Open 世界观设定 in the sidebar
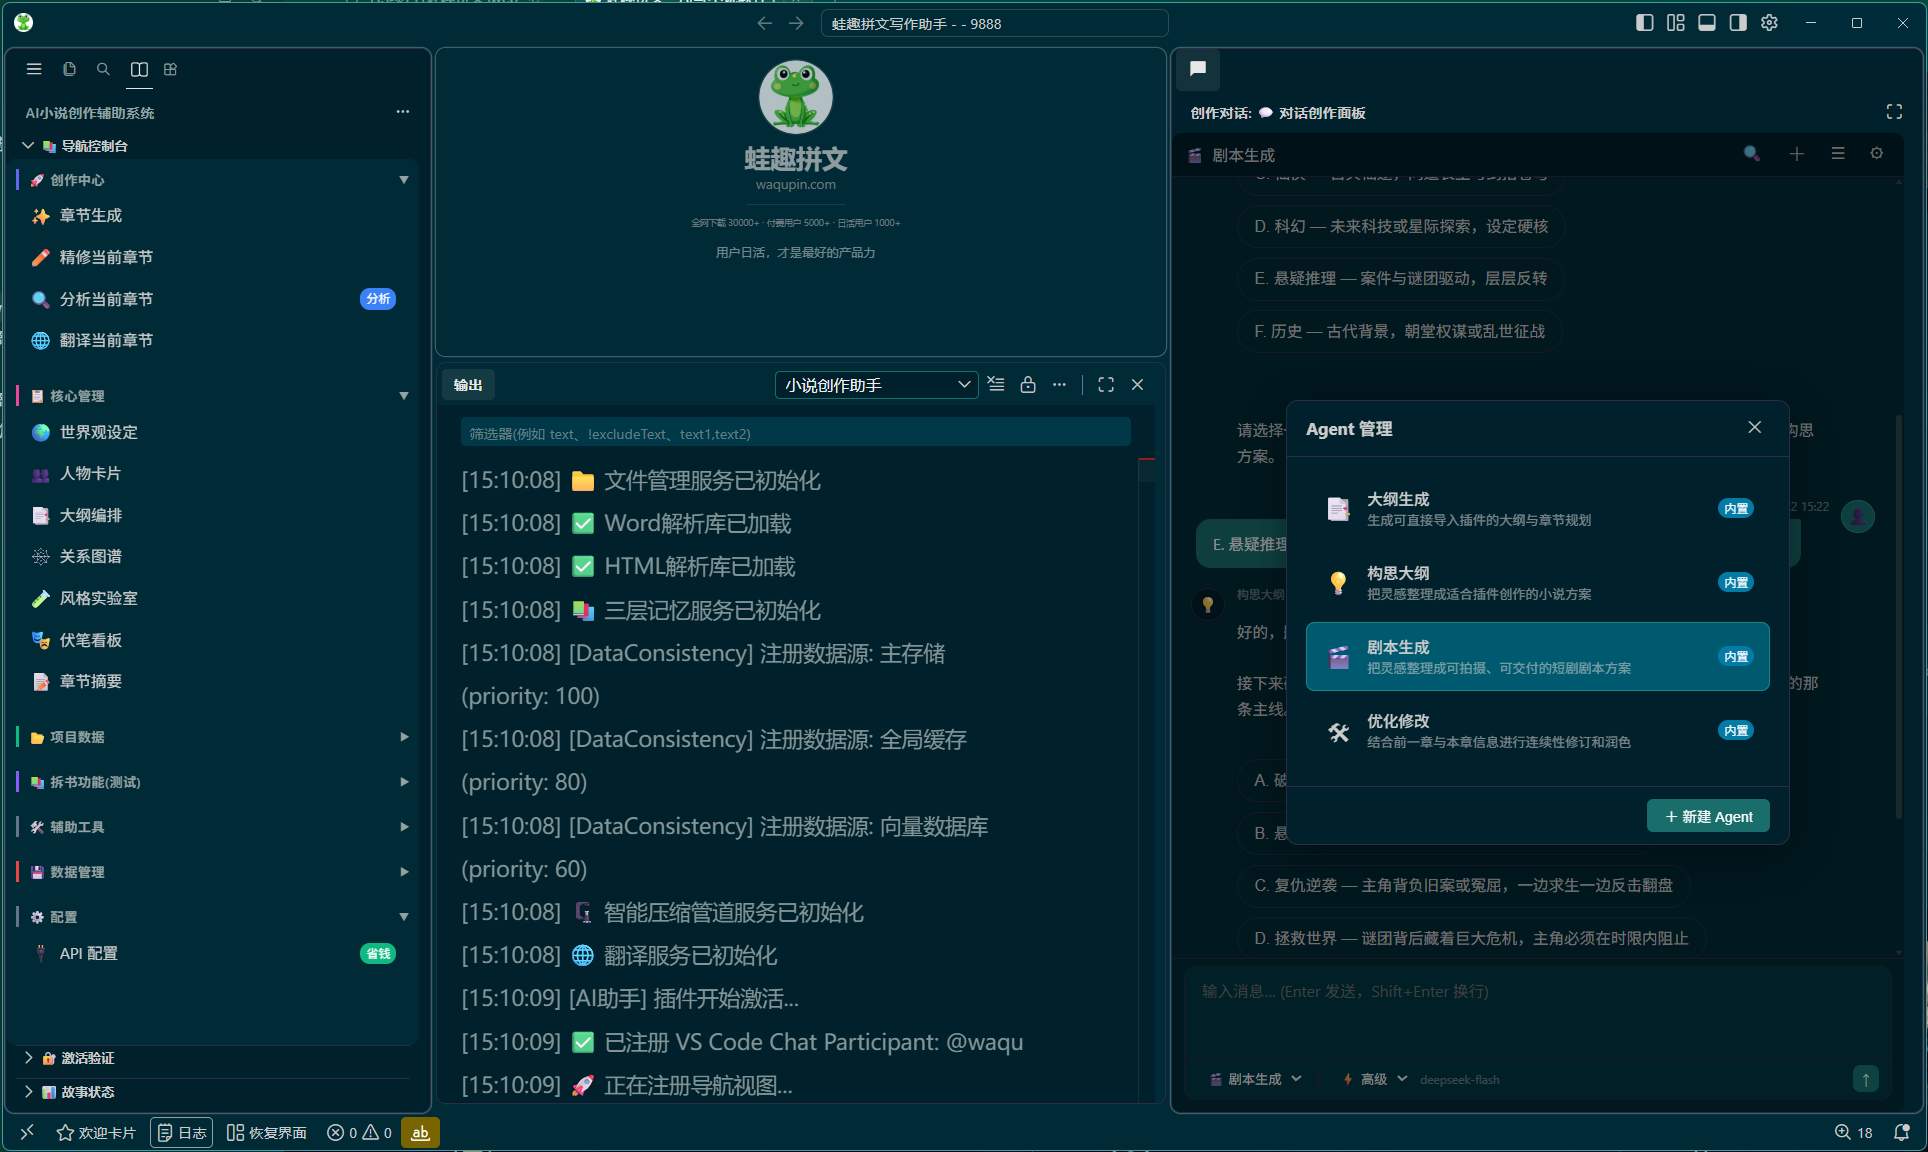This screenshot has width=1928, height=1152. tap(215, 432)
